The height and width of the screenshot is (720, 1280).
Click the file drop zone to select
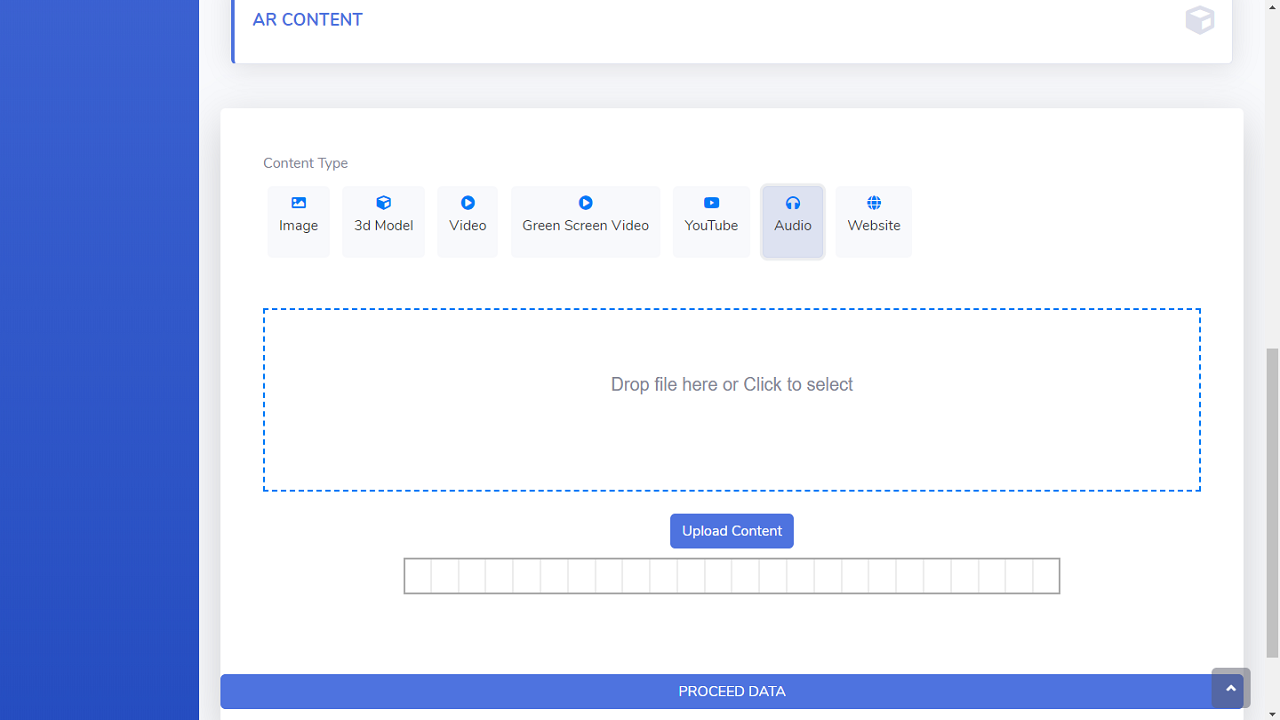point(731,399)
